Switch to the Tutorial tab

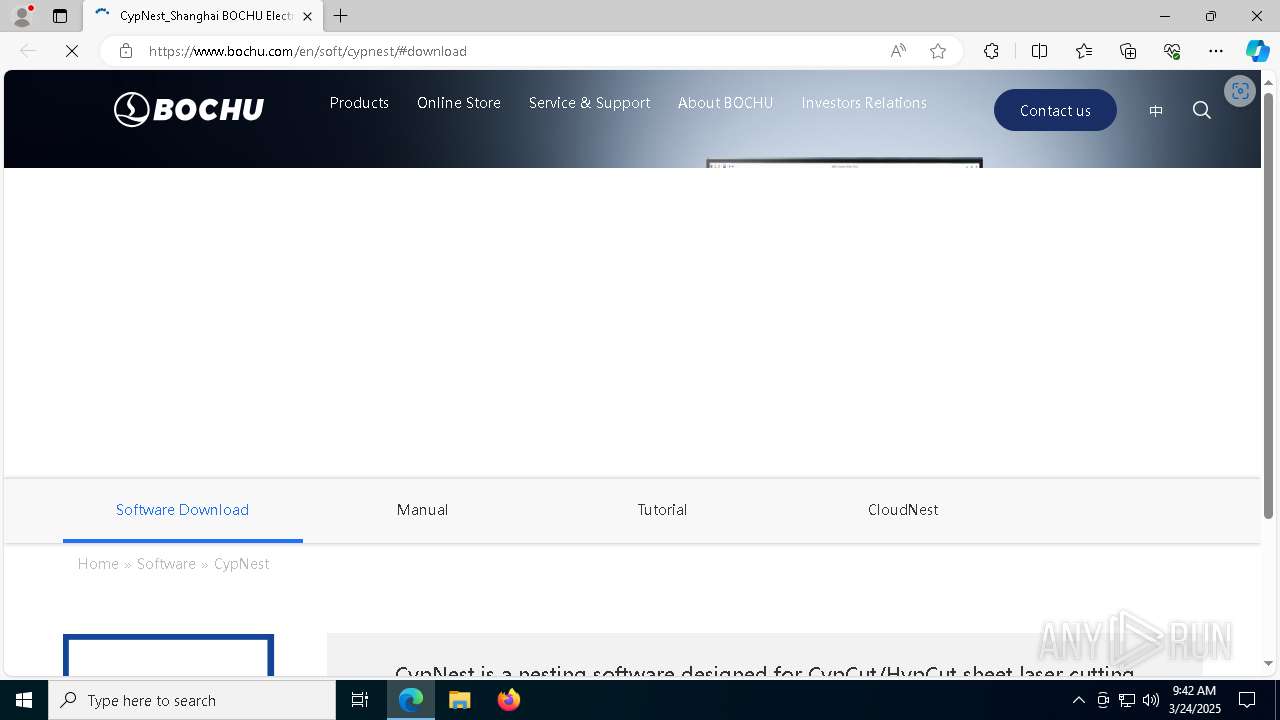coord(662,510)
